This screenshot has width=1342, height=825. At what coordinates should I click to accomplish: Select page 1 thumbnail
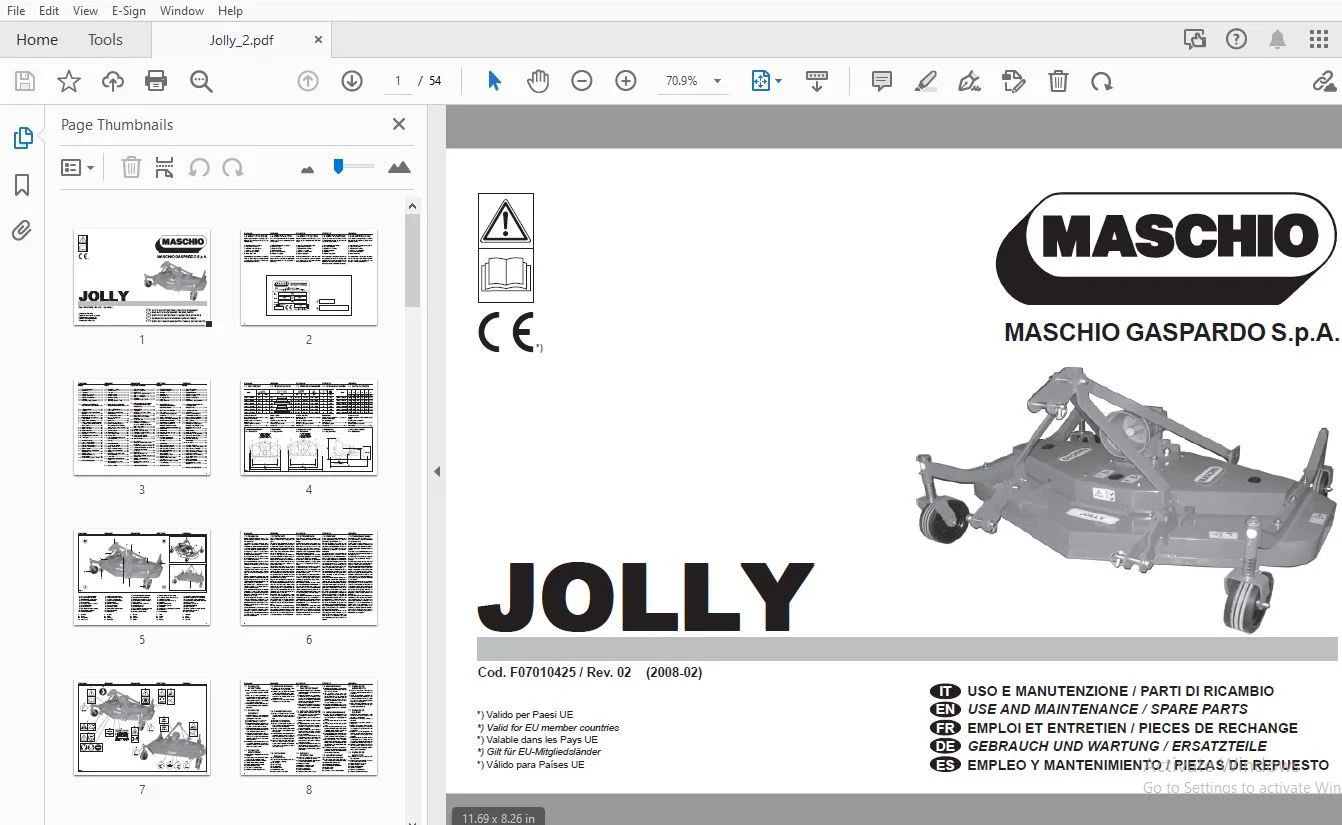click(142, 277)
